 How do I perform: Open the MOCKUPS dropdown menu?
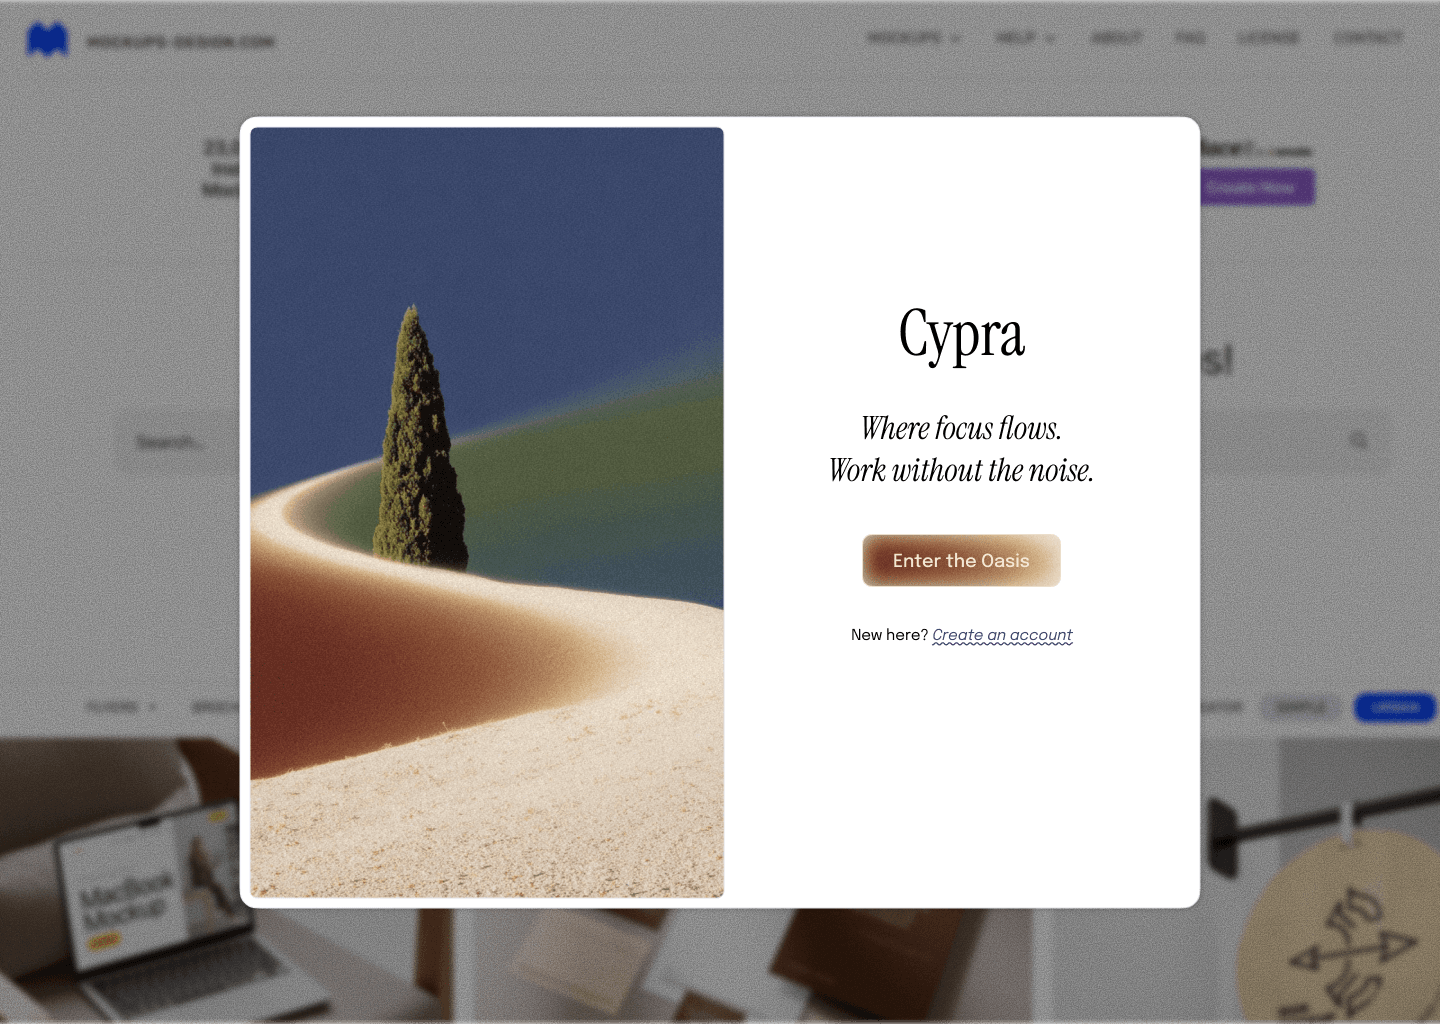(x=912, y=39)
